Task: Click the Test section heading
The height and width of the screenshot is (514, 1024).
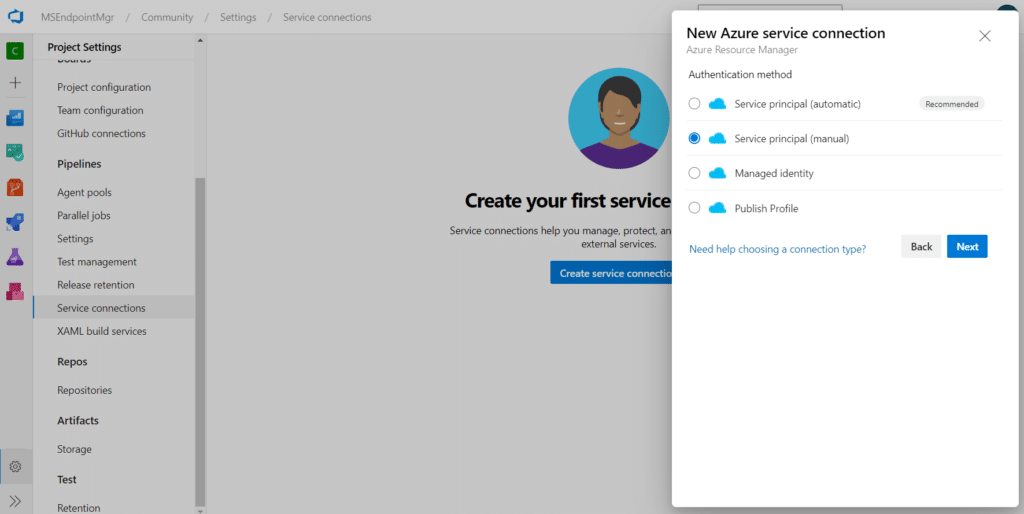Action: tap(67, 479)
